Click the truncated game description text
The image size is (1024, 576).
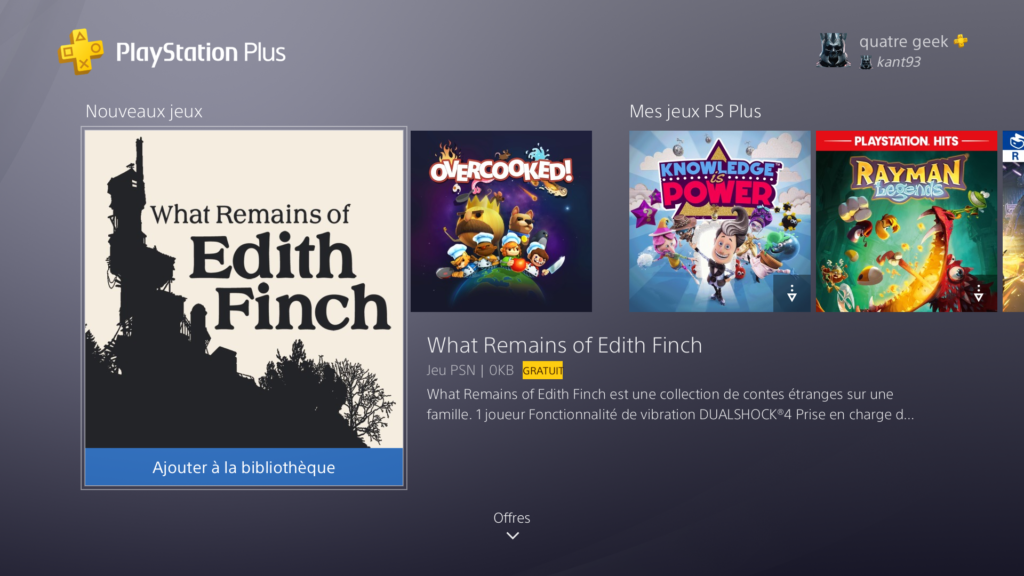pyautogui.click(x=670, y=404)
